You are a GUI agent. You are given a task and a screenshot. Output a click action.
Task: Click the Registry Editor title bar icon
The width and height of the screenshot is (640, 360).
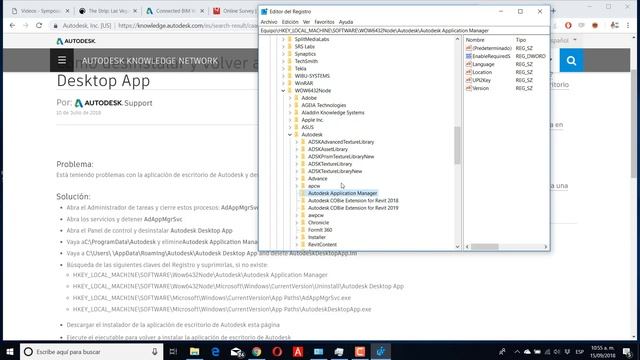tap(264, 11)
